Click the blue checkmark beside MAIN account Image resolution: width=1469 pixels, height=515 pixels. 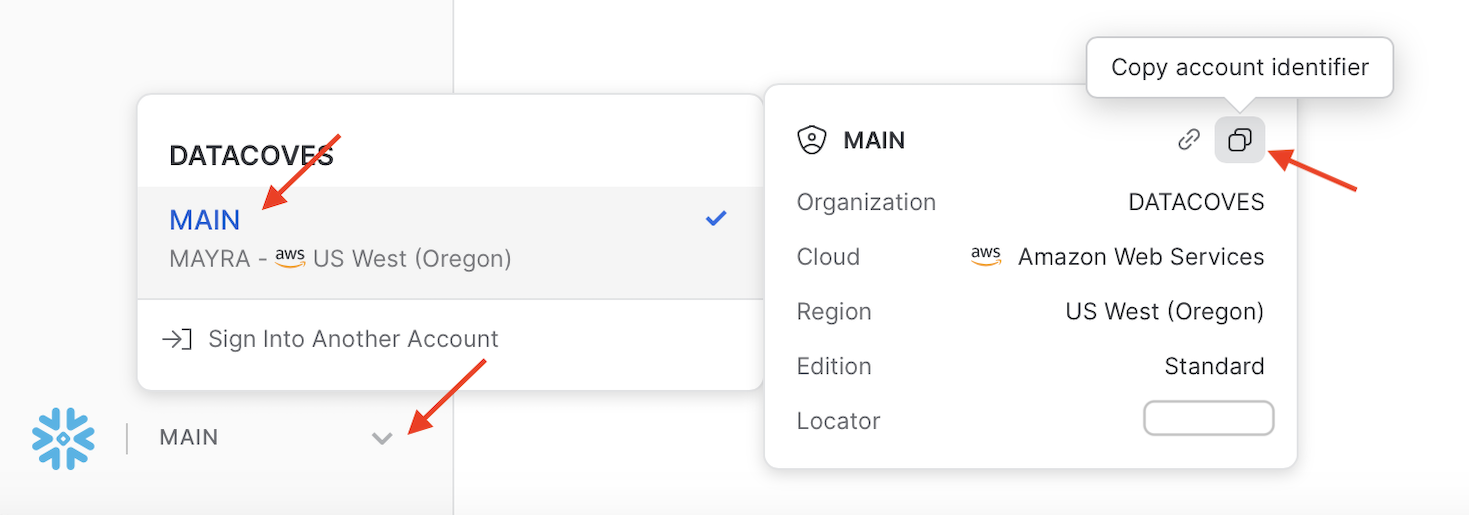coord(716,218)
